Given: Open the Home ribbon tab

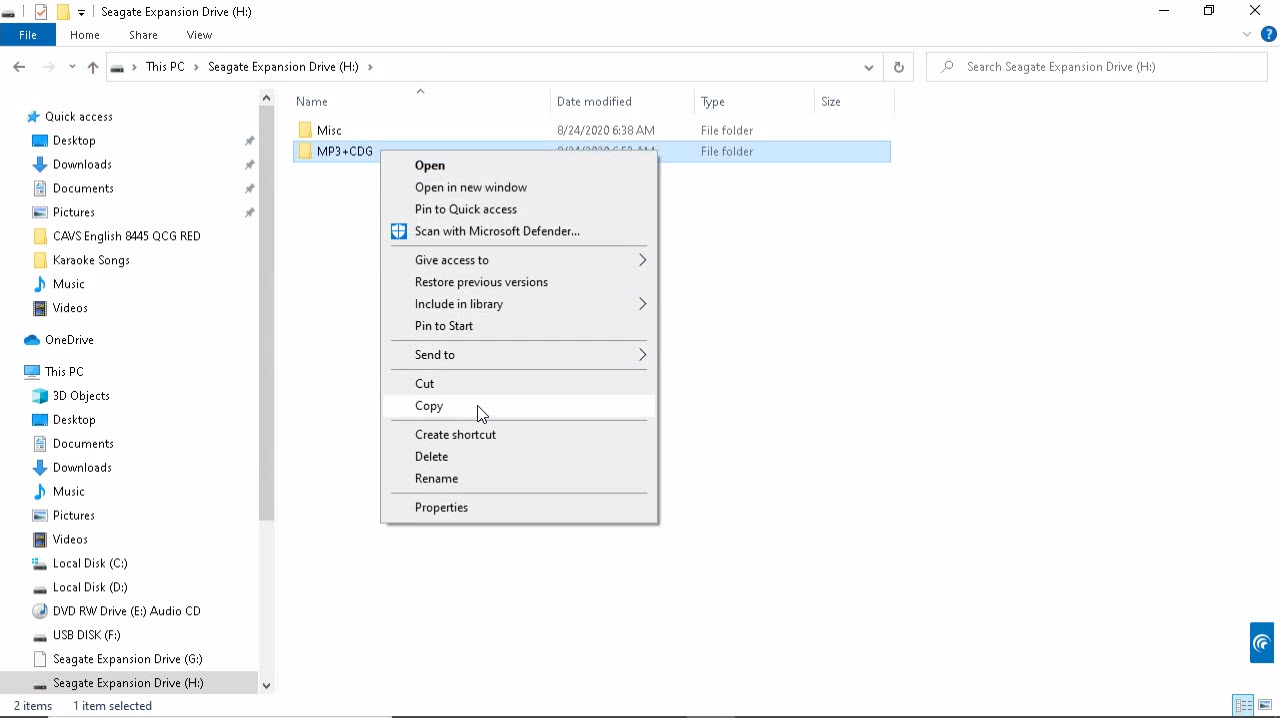Looking at the screenshot, I should click(x=85, y=35).
